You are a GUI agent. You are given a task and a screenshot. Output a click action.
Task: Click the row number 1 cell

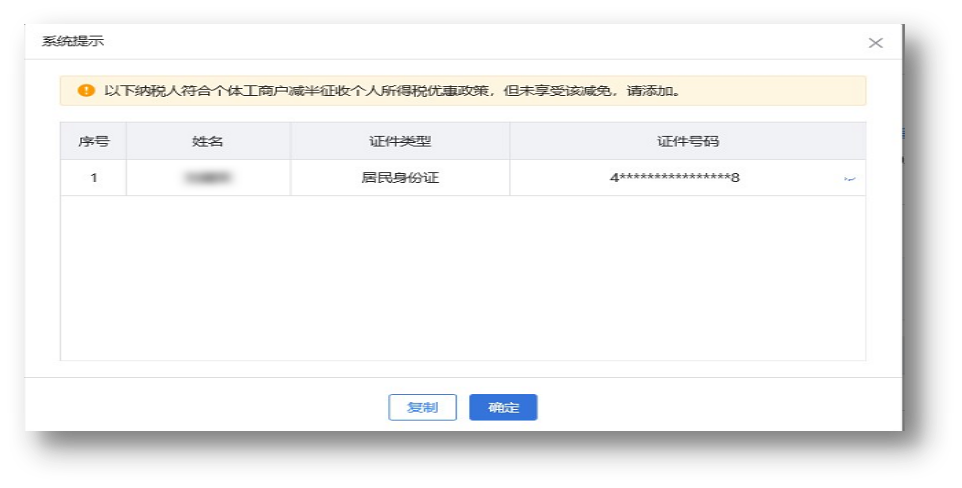click(x=93, y=178)
